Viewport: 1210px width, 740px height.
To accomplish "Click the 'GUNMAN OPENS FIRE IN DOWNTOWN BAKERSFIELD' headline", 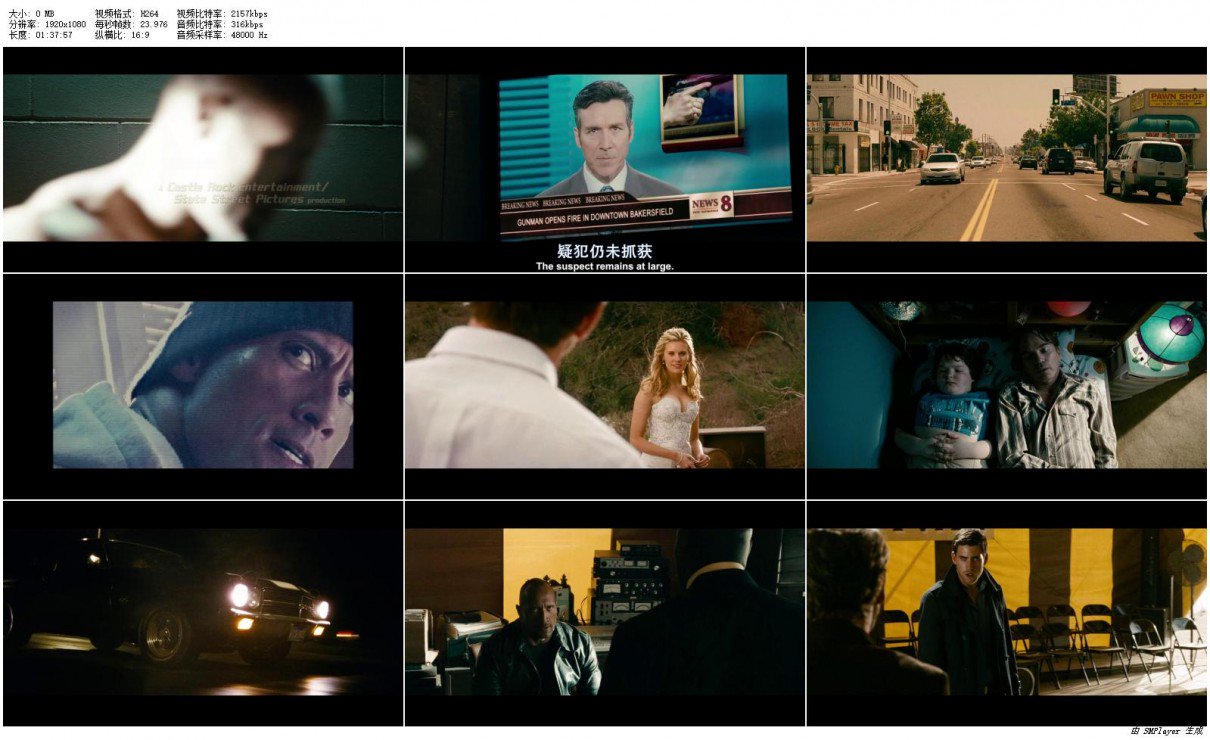I will tap(595, 216).
